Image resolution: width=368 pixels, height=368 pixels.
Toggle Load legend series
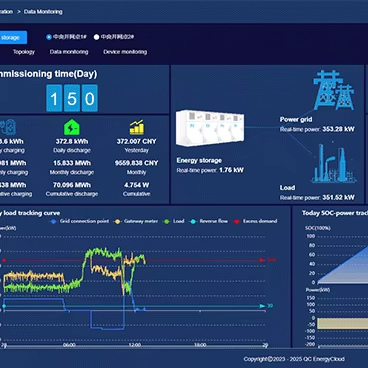(174, 221)
